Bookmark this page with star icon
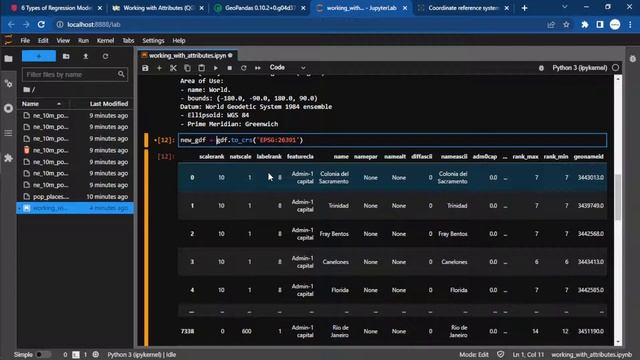This screenshot has width=640, height=360. (x=566, y=24)
